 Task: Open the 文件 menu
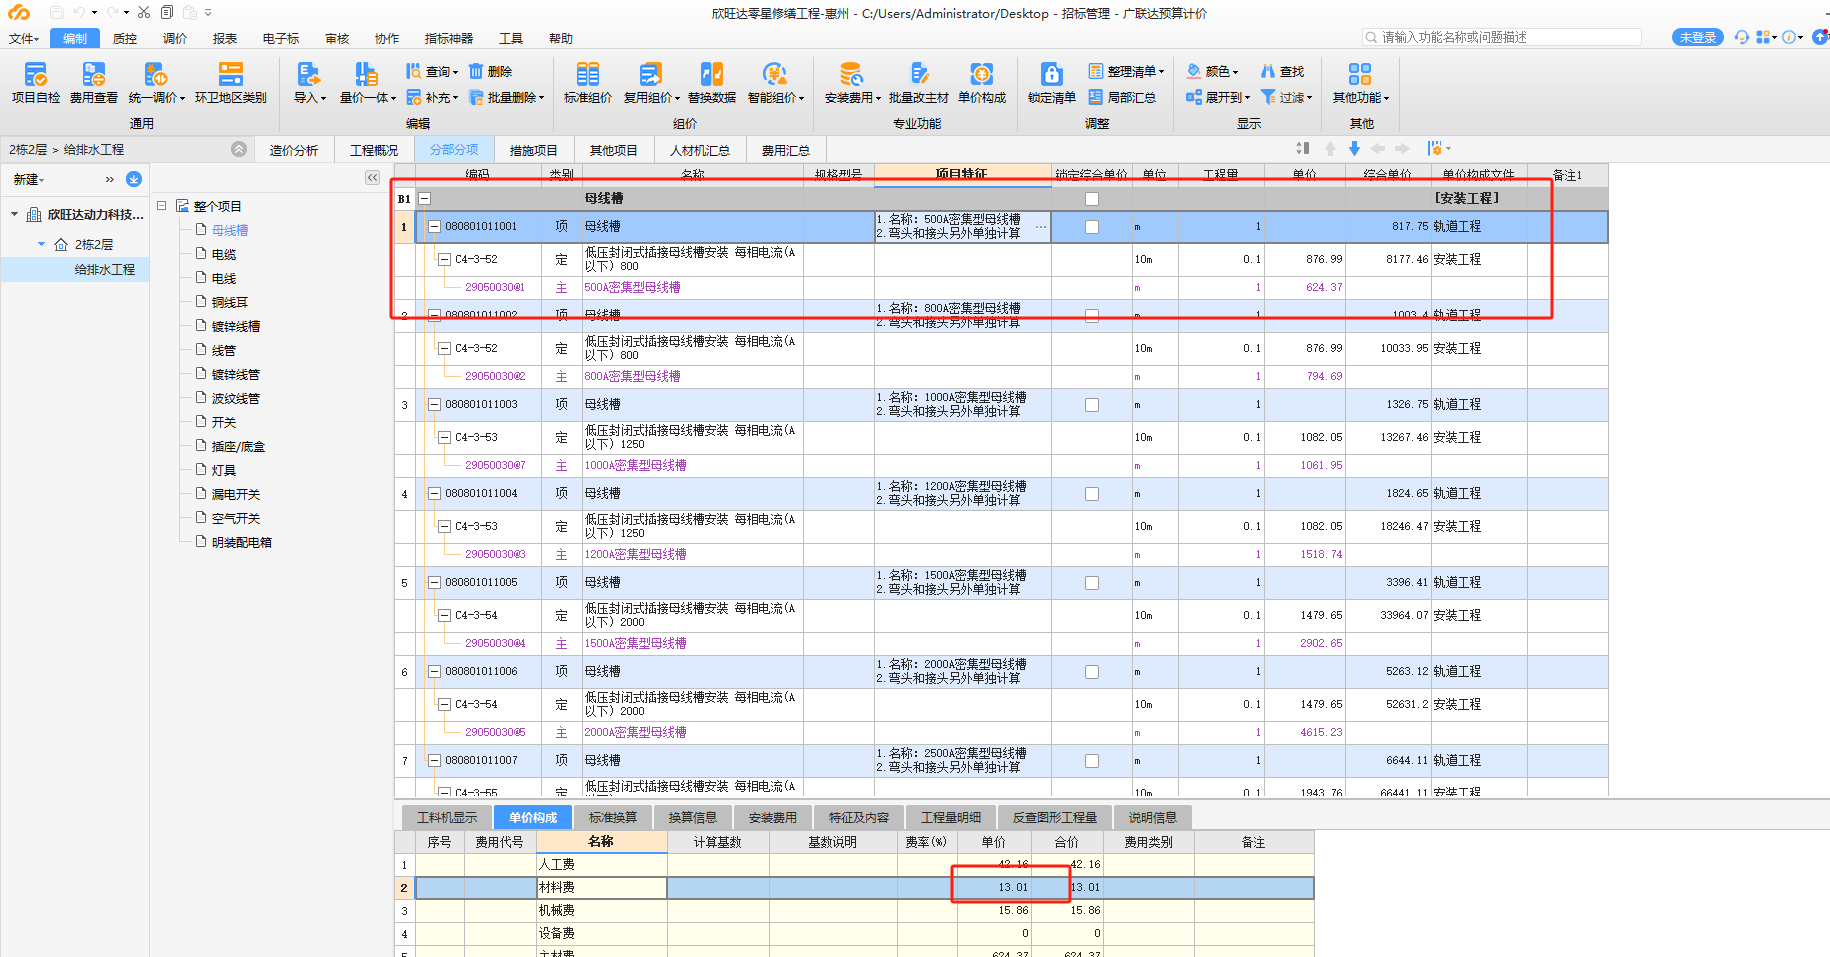pos(24,38)
